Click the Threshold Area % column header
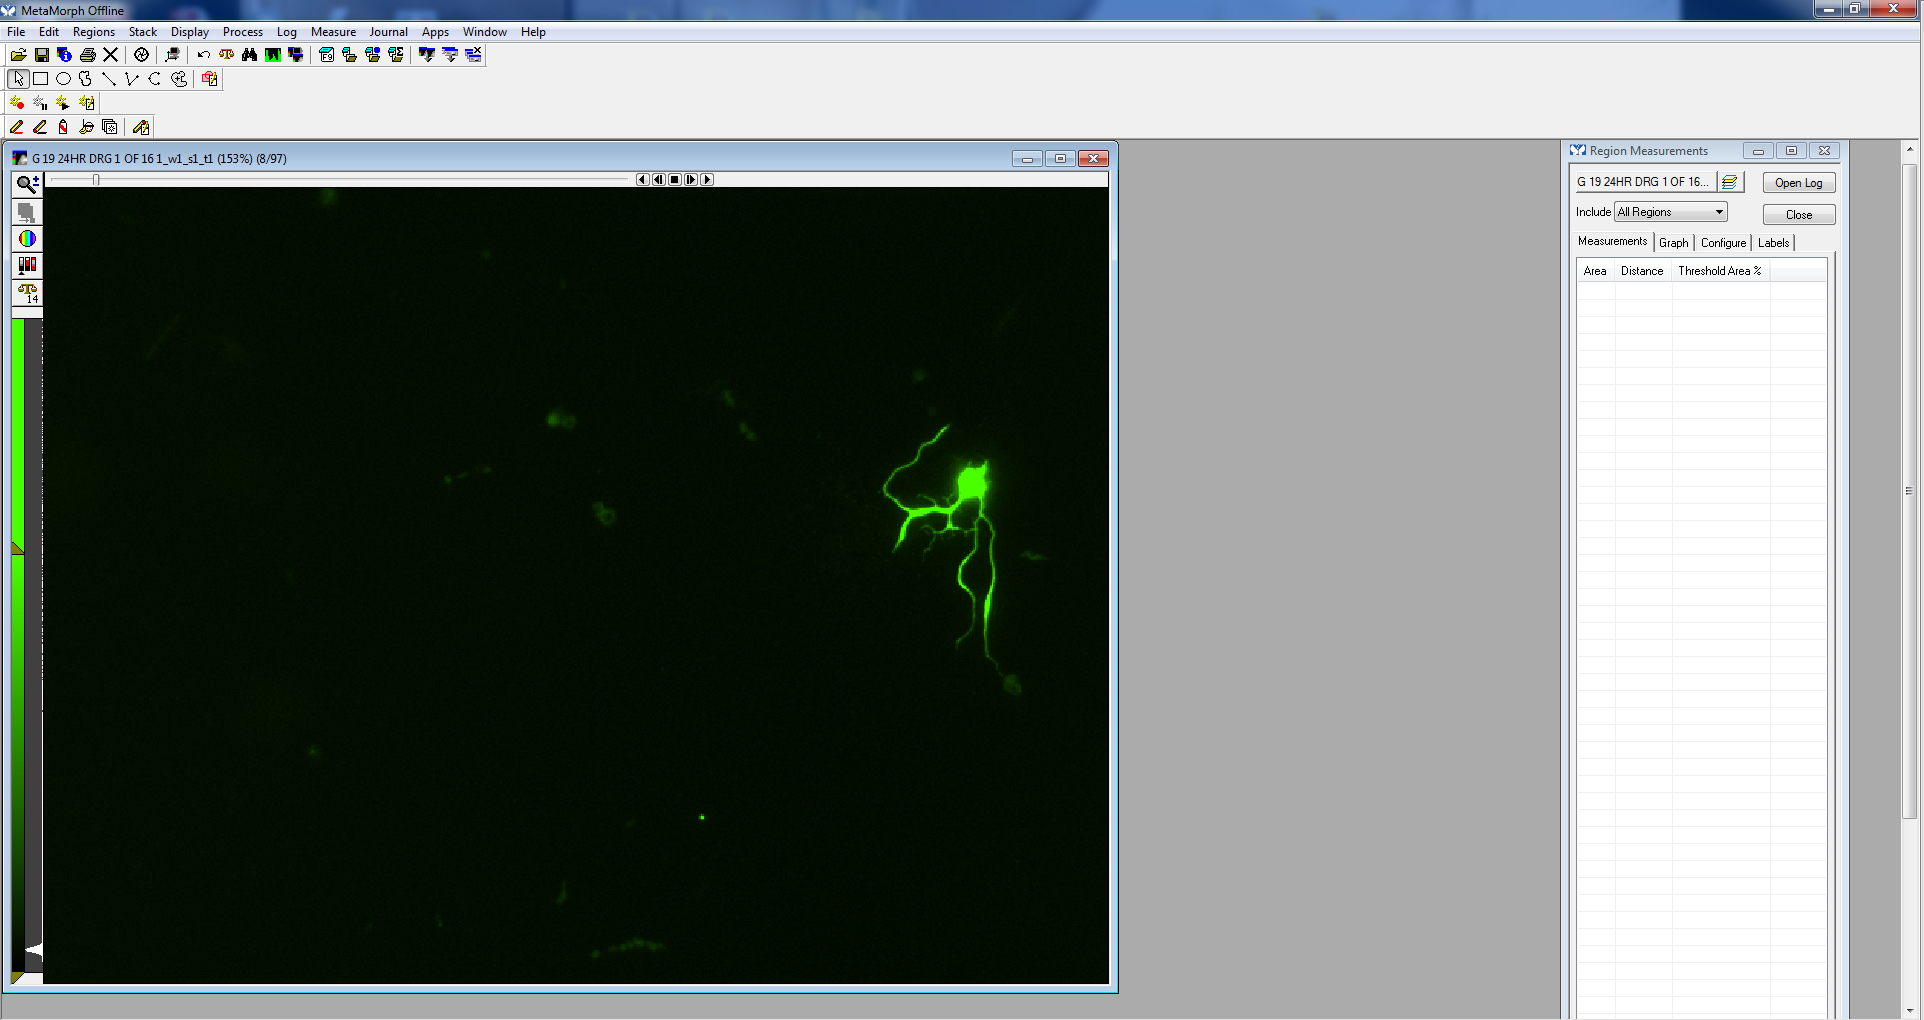1924x1020 pixels. coord(1720,271)
